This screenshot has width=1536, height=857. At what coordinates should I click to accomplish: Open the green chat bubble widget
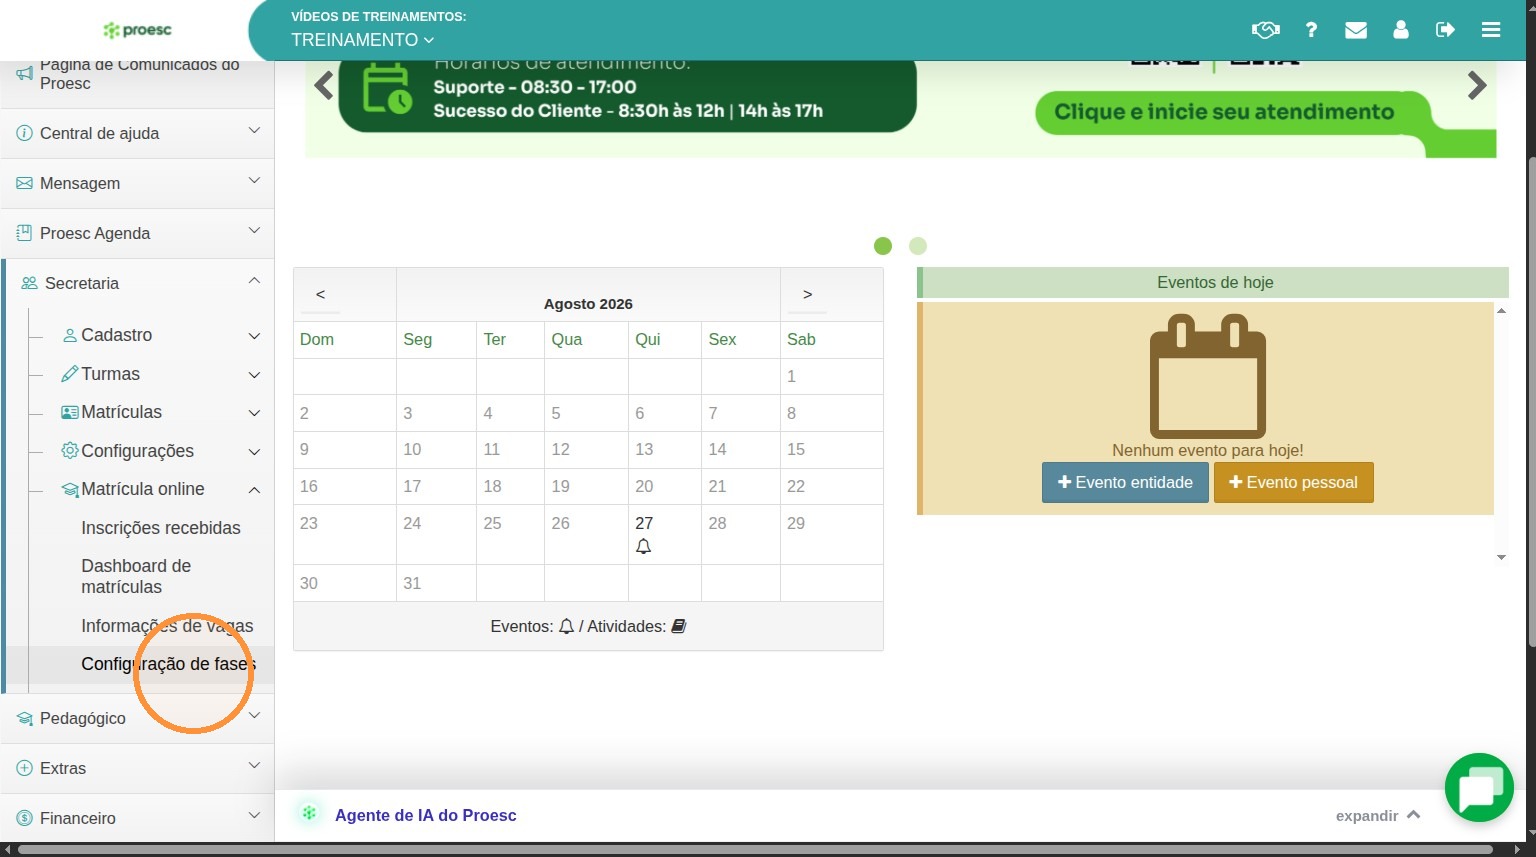pos(1479,788)
